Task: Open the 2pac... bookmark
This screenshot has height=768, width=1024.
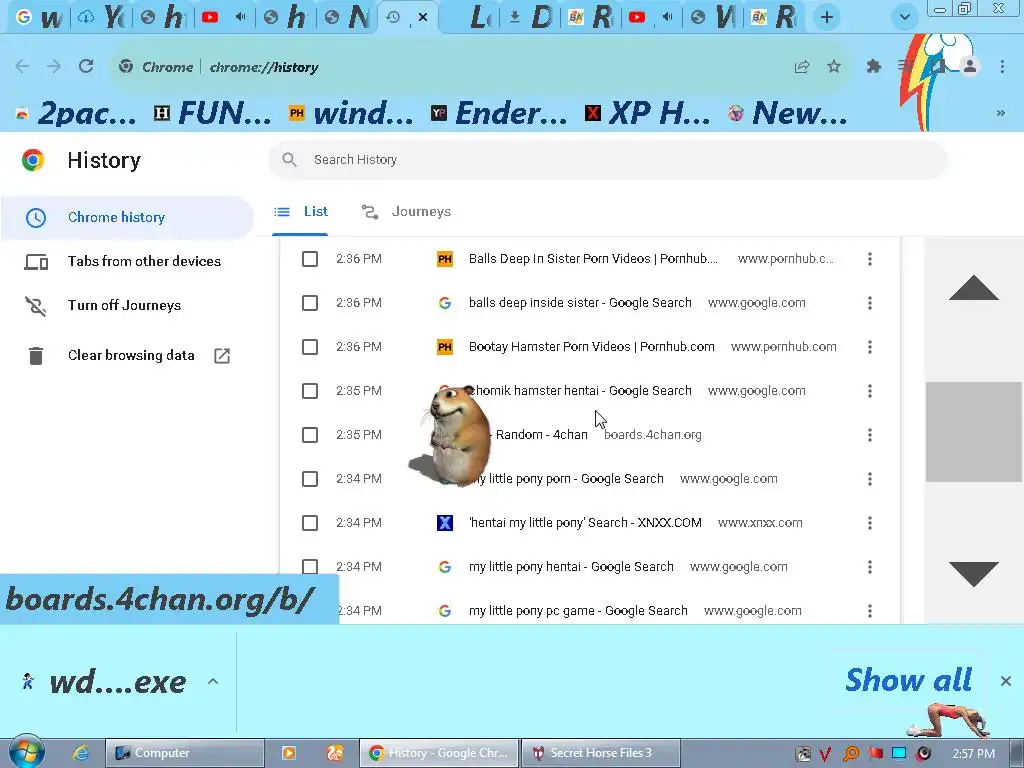Action: 77,114
